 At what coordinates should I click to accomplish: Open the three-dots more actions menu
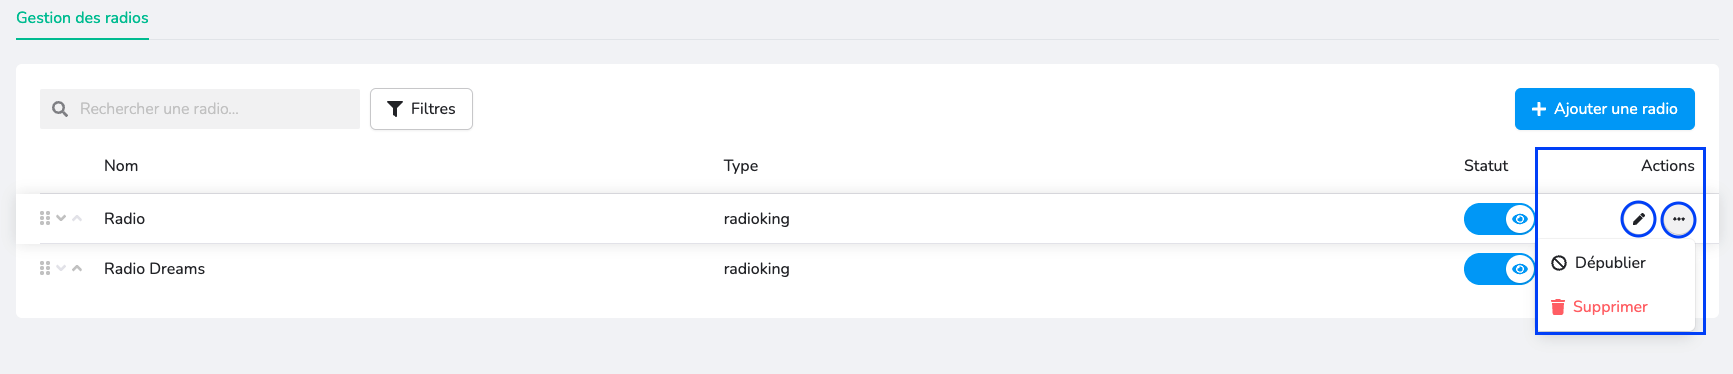click(1678, 219)
